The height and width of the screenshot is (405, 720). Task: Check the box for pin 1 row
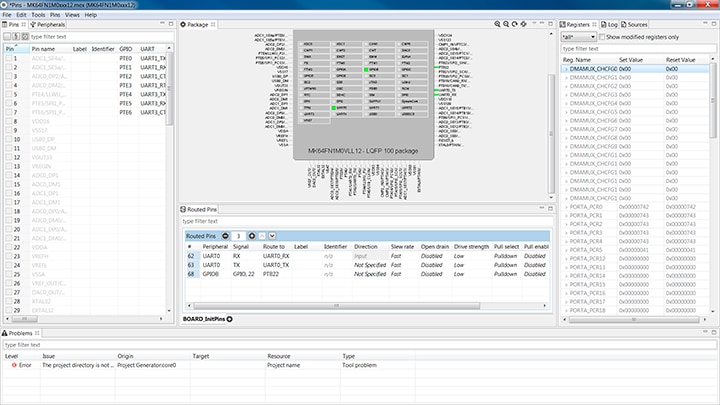[8, 59]
